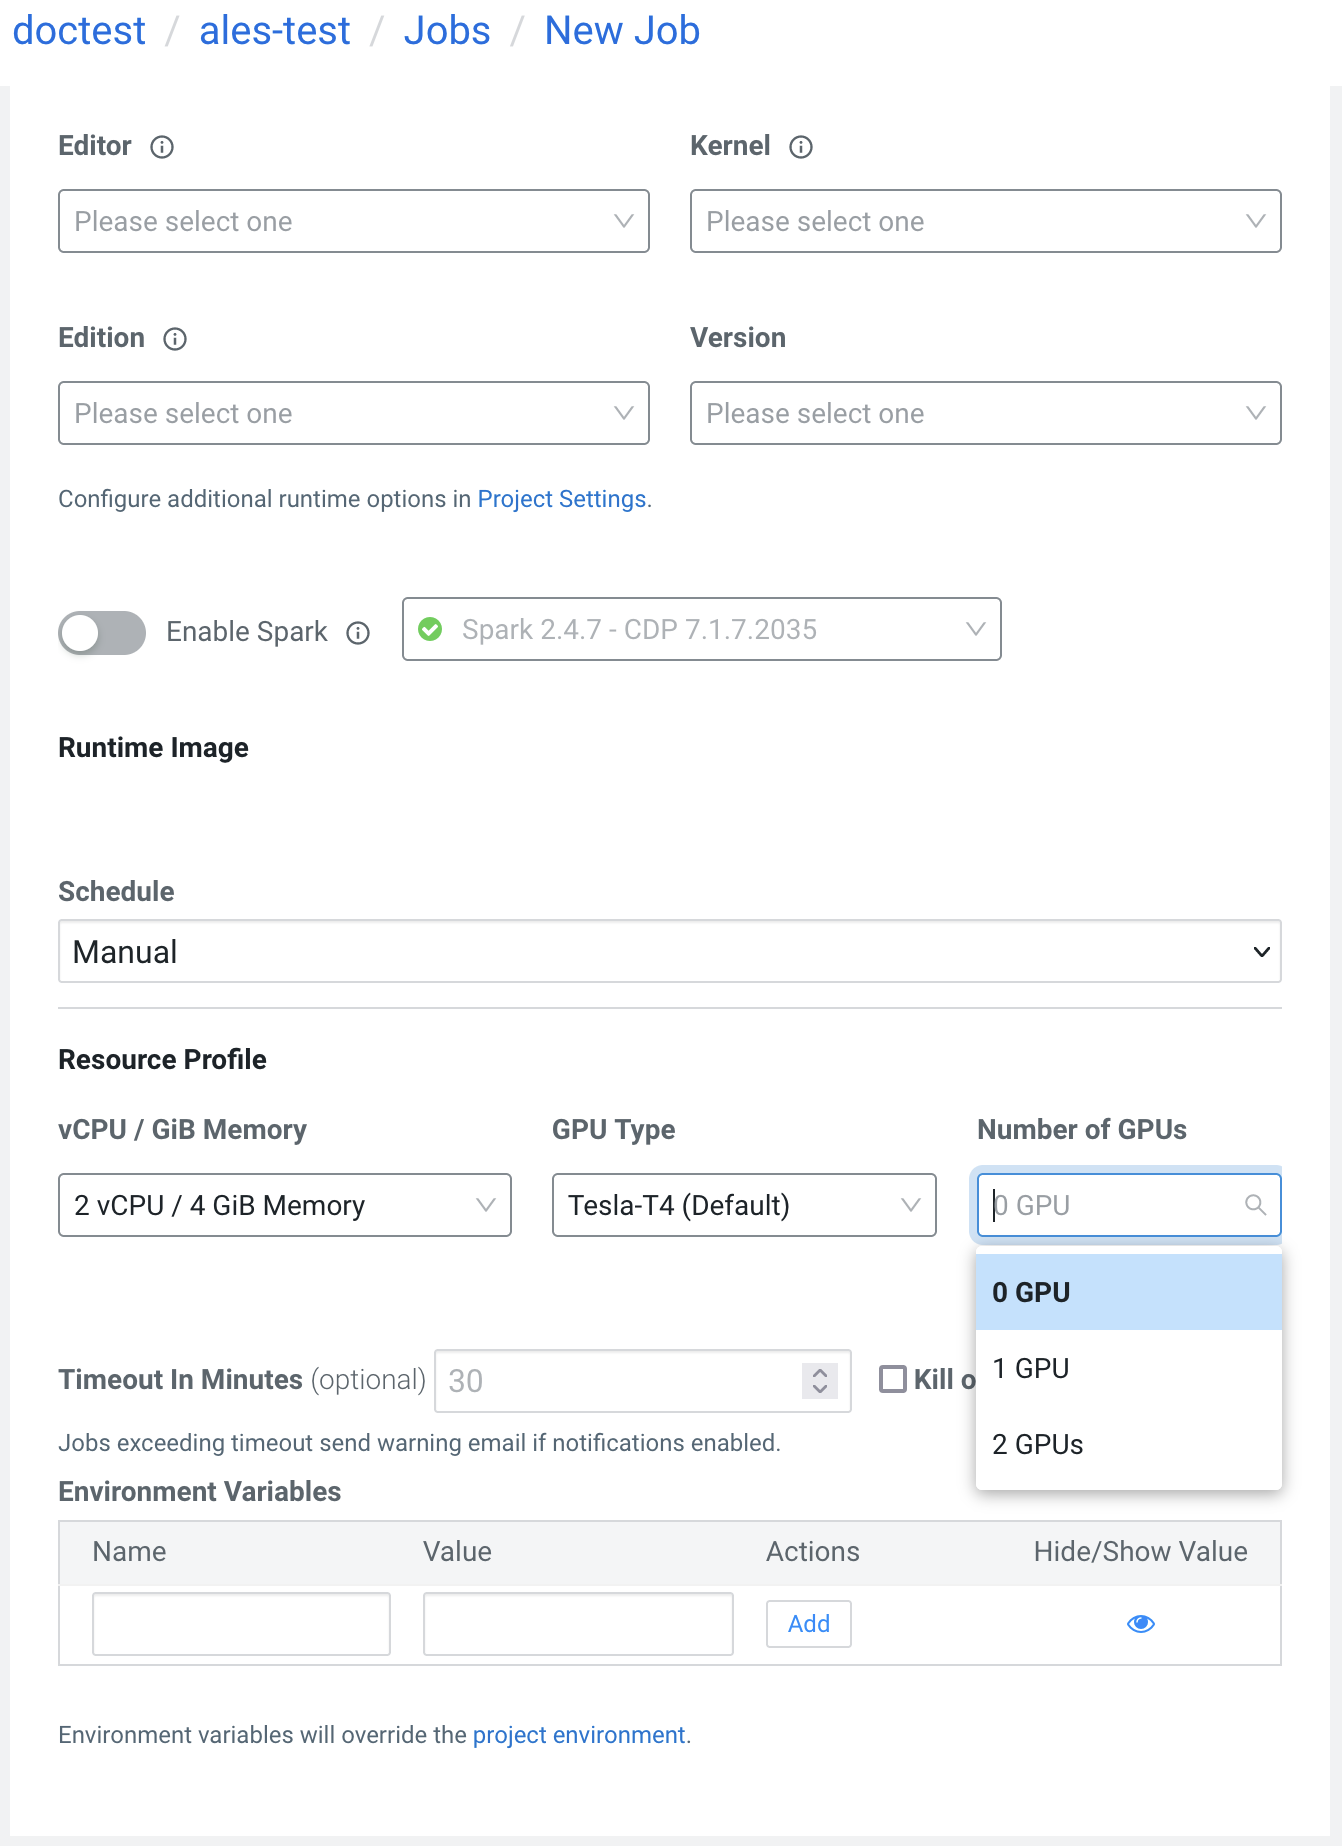The image size is (1342, 1846).
Task: Open the Project Settings link
Action: (x=562, y=499)
